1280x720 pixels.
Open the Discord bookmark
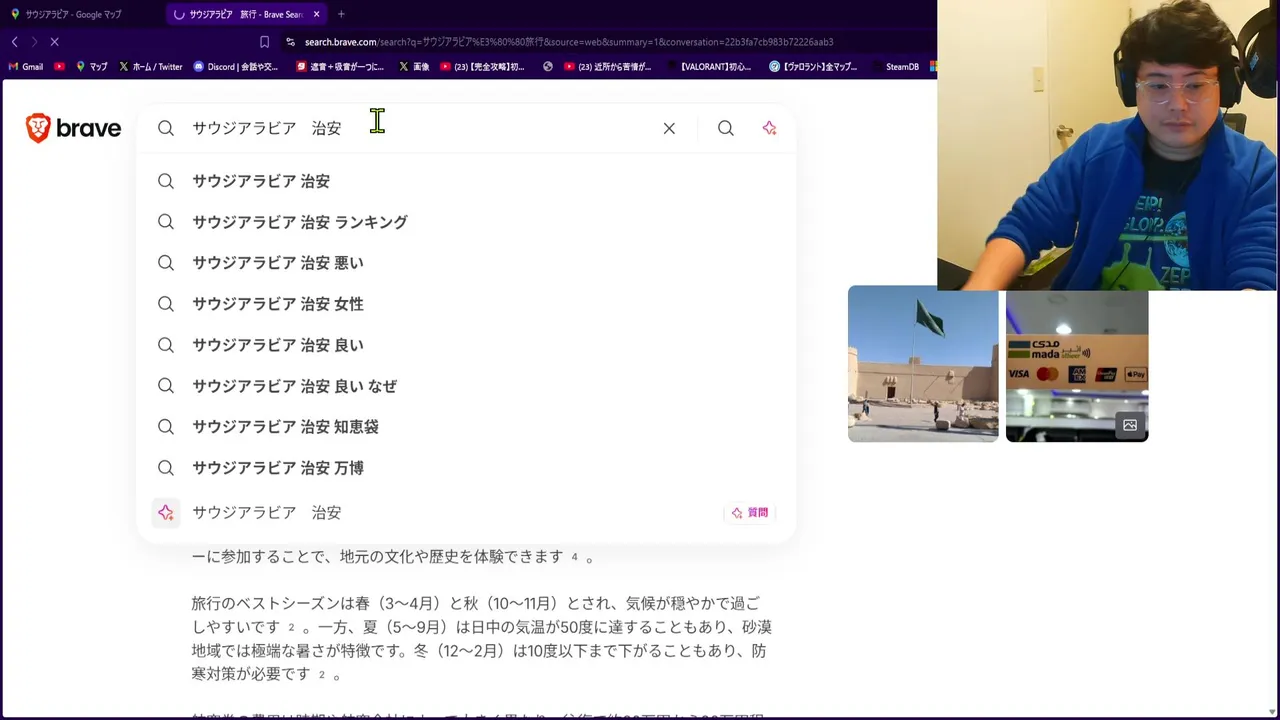236,67
